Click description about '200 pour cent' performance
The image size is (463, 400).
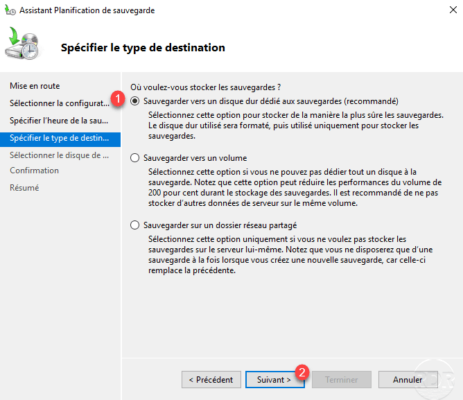point(295,187)
